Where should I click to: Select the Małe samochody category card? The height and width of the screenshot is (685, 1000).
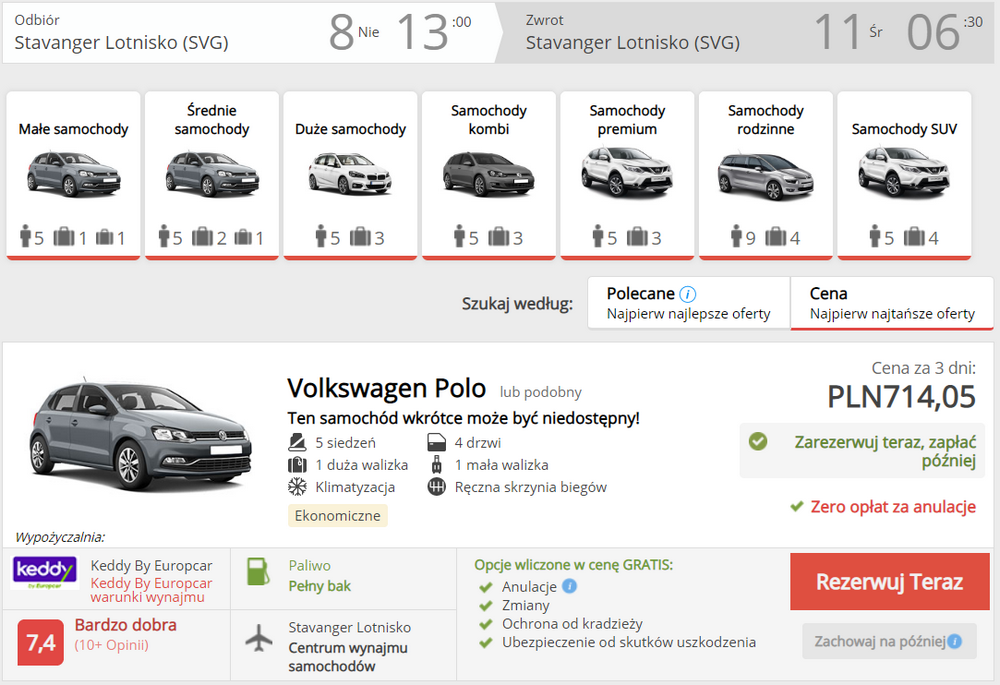(73, 175)
